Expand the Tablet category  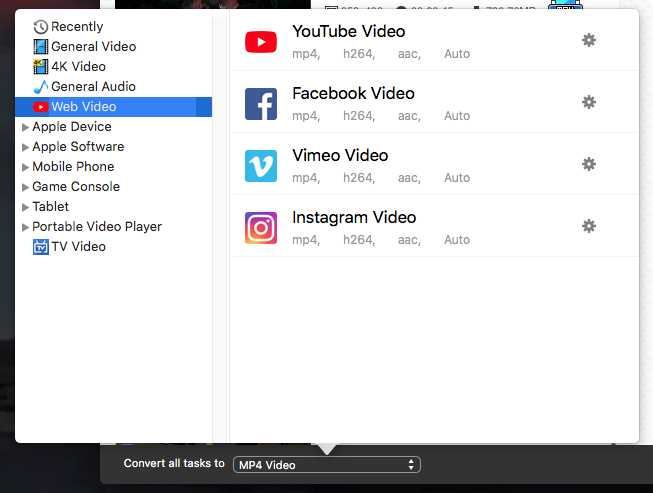coord(25,207)
